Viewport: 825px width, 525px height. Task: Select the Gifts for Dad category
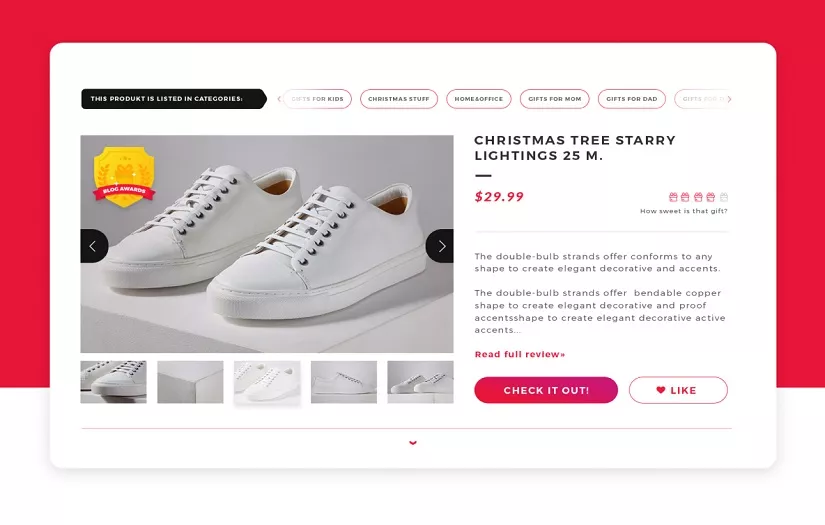632,99
